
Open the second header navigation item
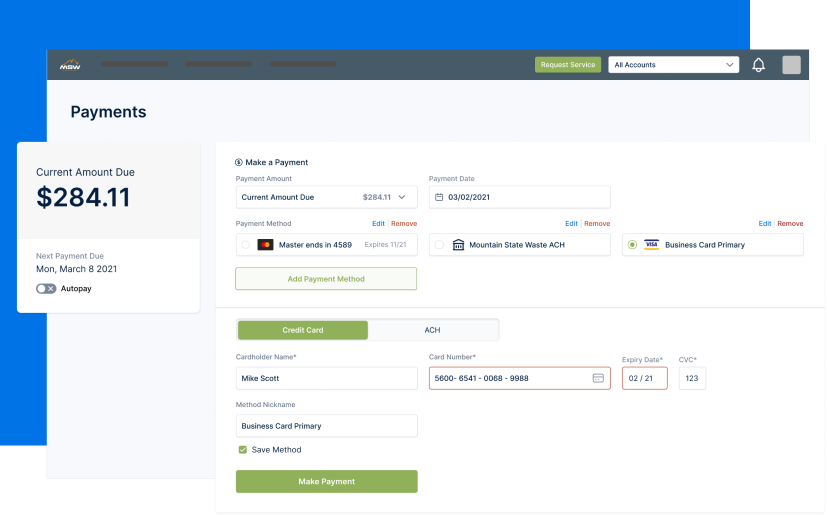point(219,64)
